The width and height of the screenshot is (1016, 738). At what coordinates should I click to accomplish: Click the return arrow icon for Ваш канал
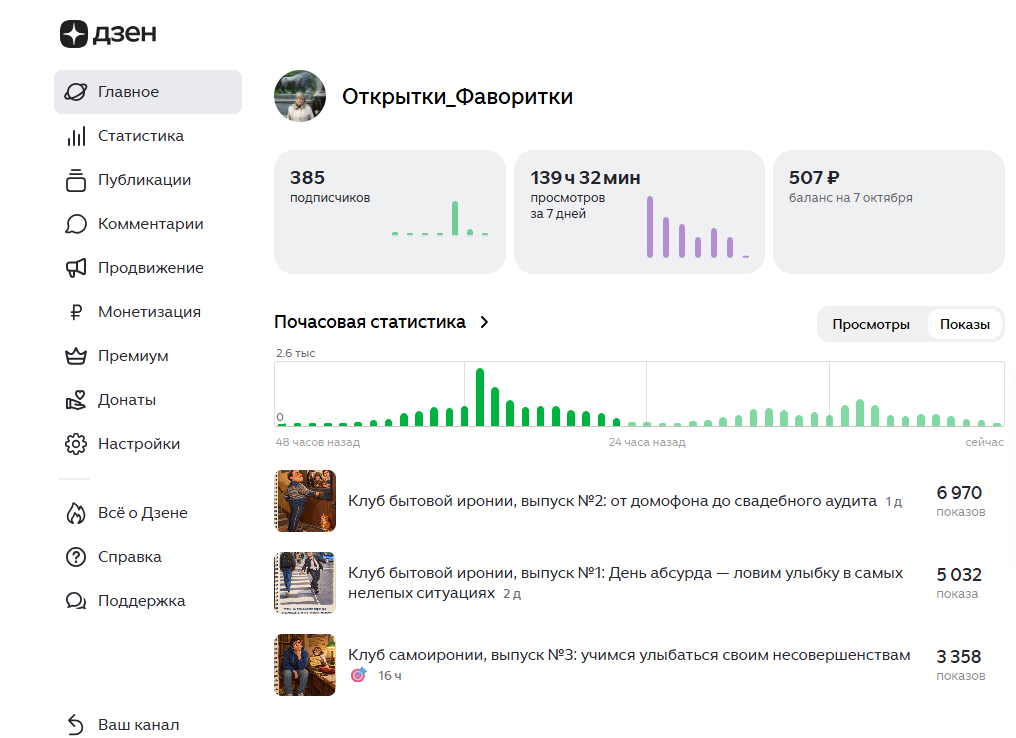[76, 725]
